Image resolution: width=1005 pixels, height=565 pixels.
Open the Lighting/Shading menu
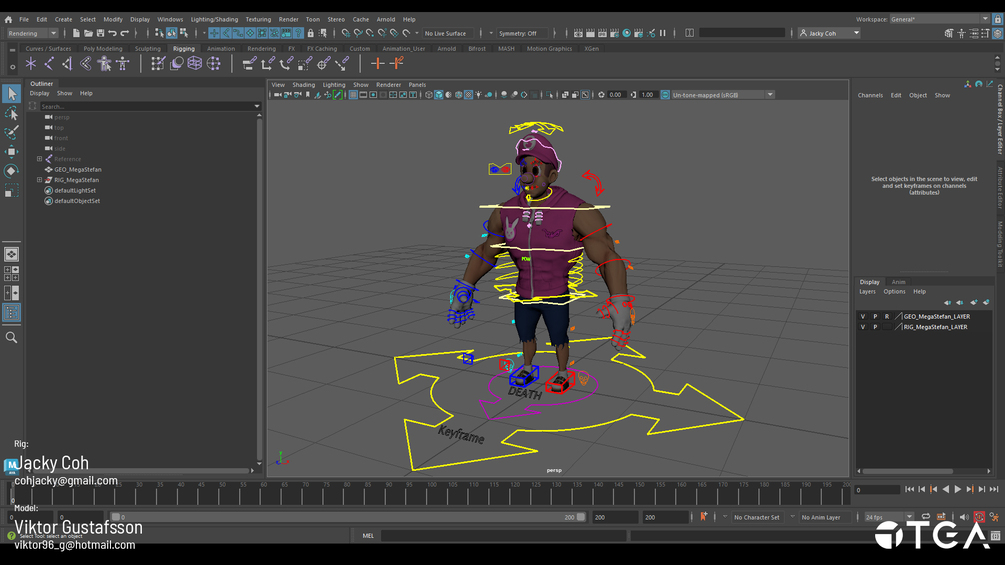[x=214, y=19]
